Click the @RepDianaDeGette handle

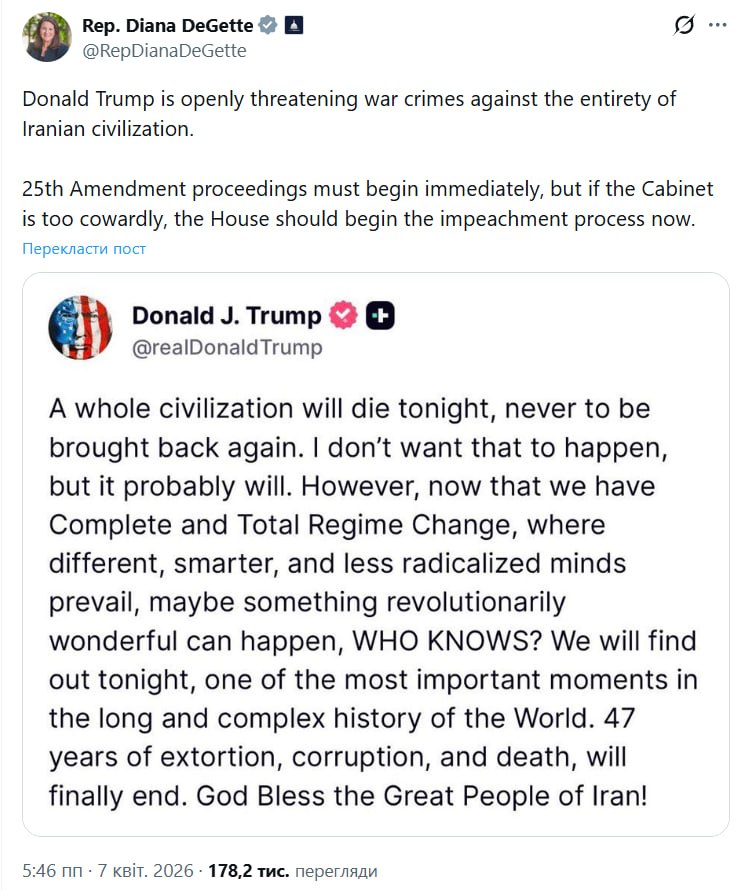coord(163,50)
